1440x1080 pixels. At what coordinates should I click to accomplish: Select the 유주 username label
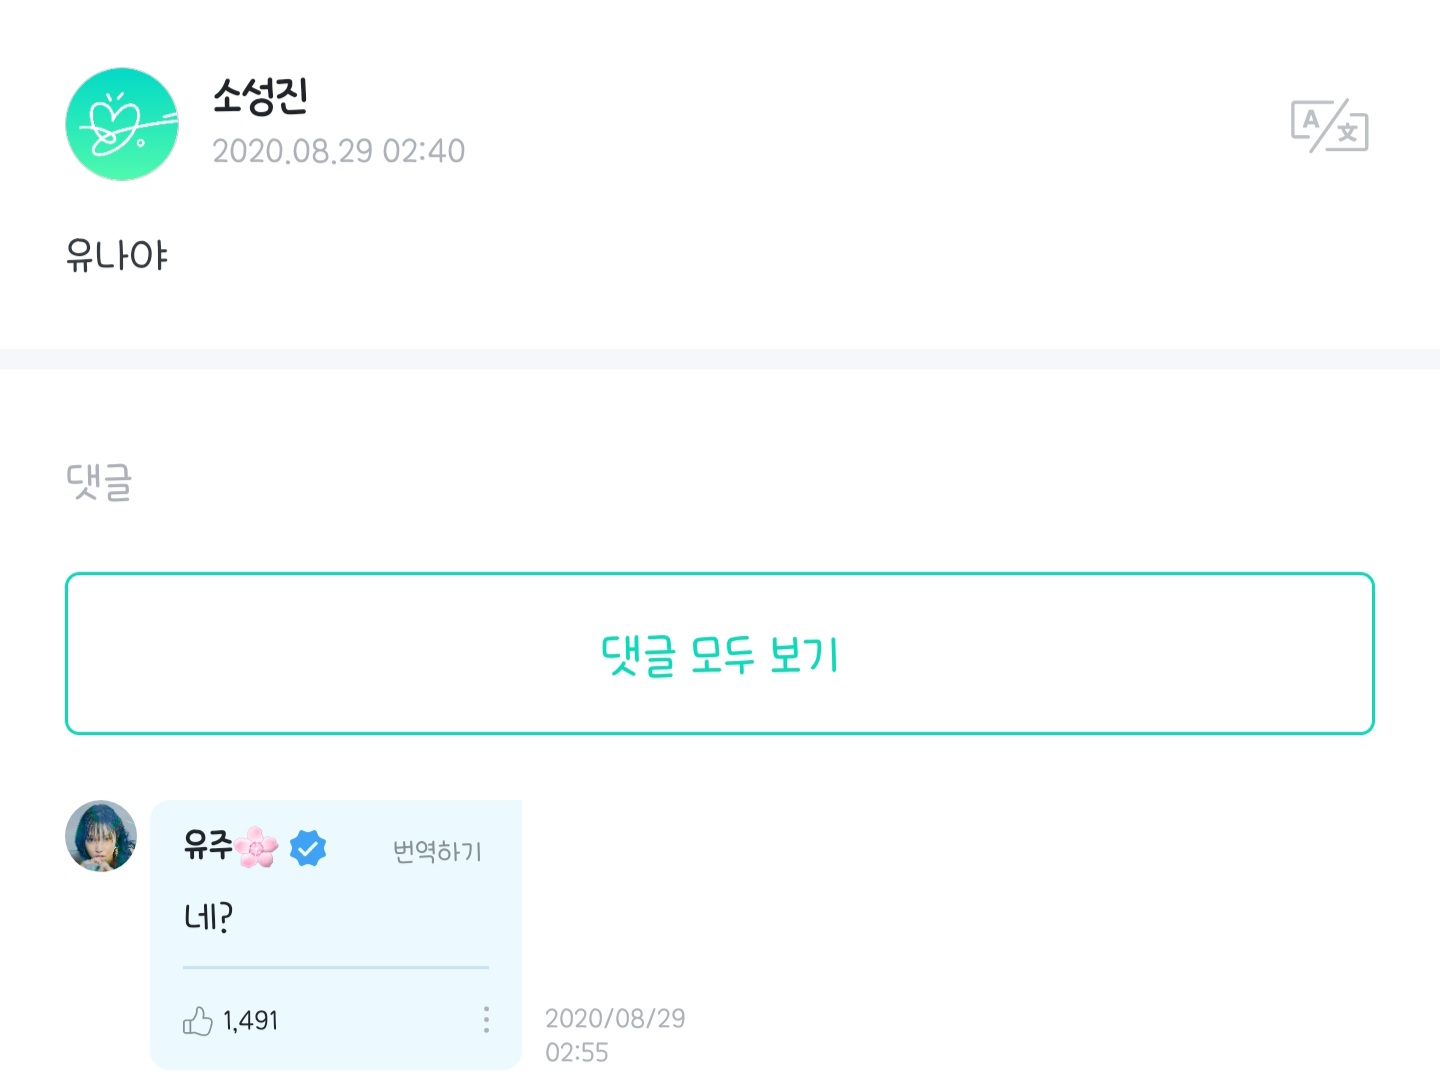pyautogui.click(x=209, y=846)
